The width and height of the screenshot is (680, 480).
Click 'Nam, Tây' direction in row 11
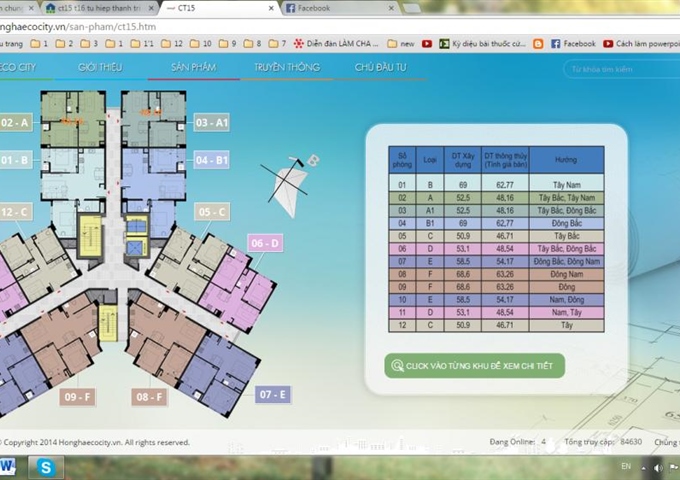[x=566, y=312]
